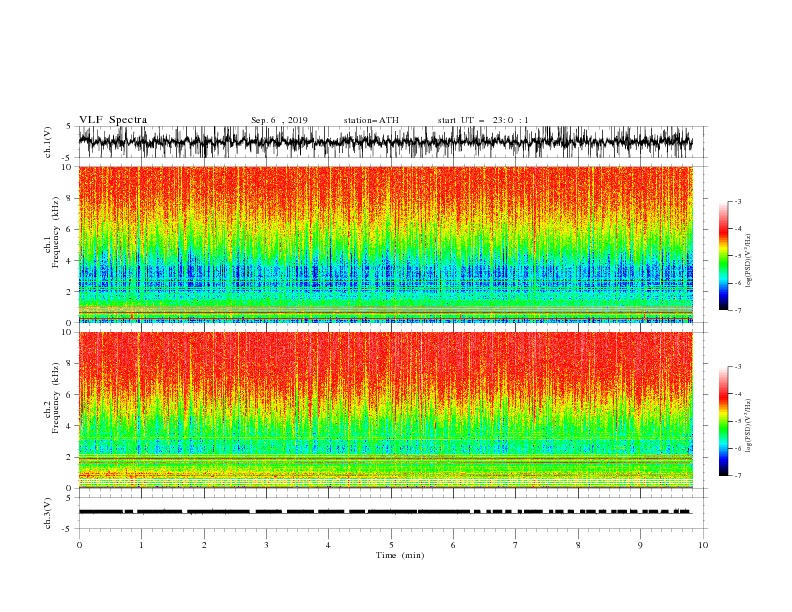Click the lower PSD color scale bar
The image size is (792, 612).
click(723, 421)
